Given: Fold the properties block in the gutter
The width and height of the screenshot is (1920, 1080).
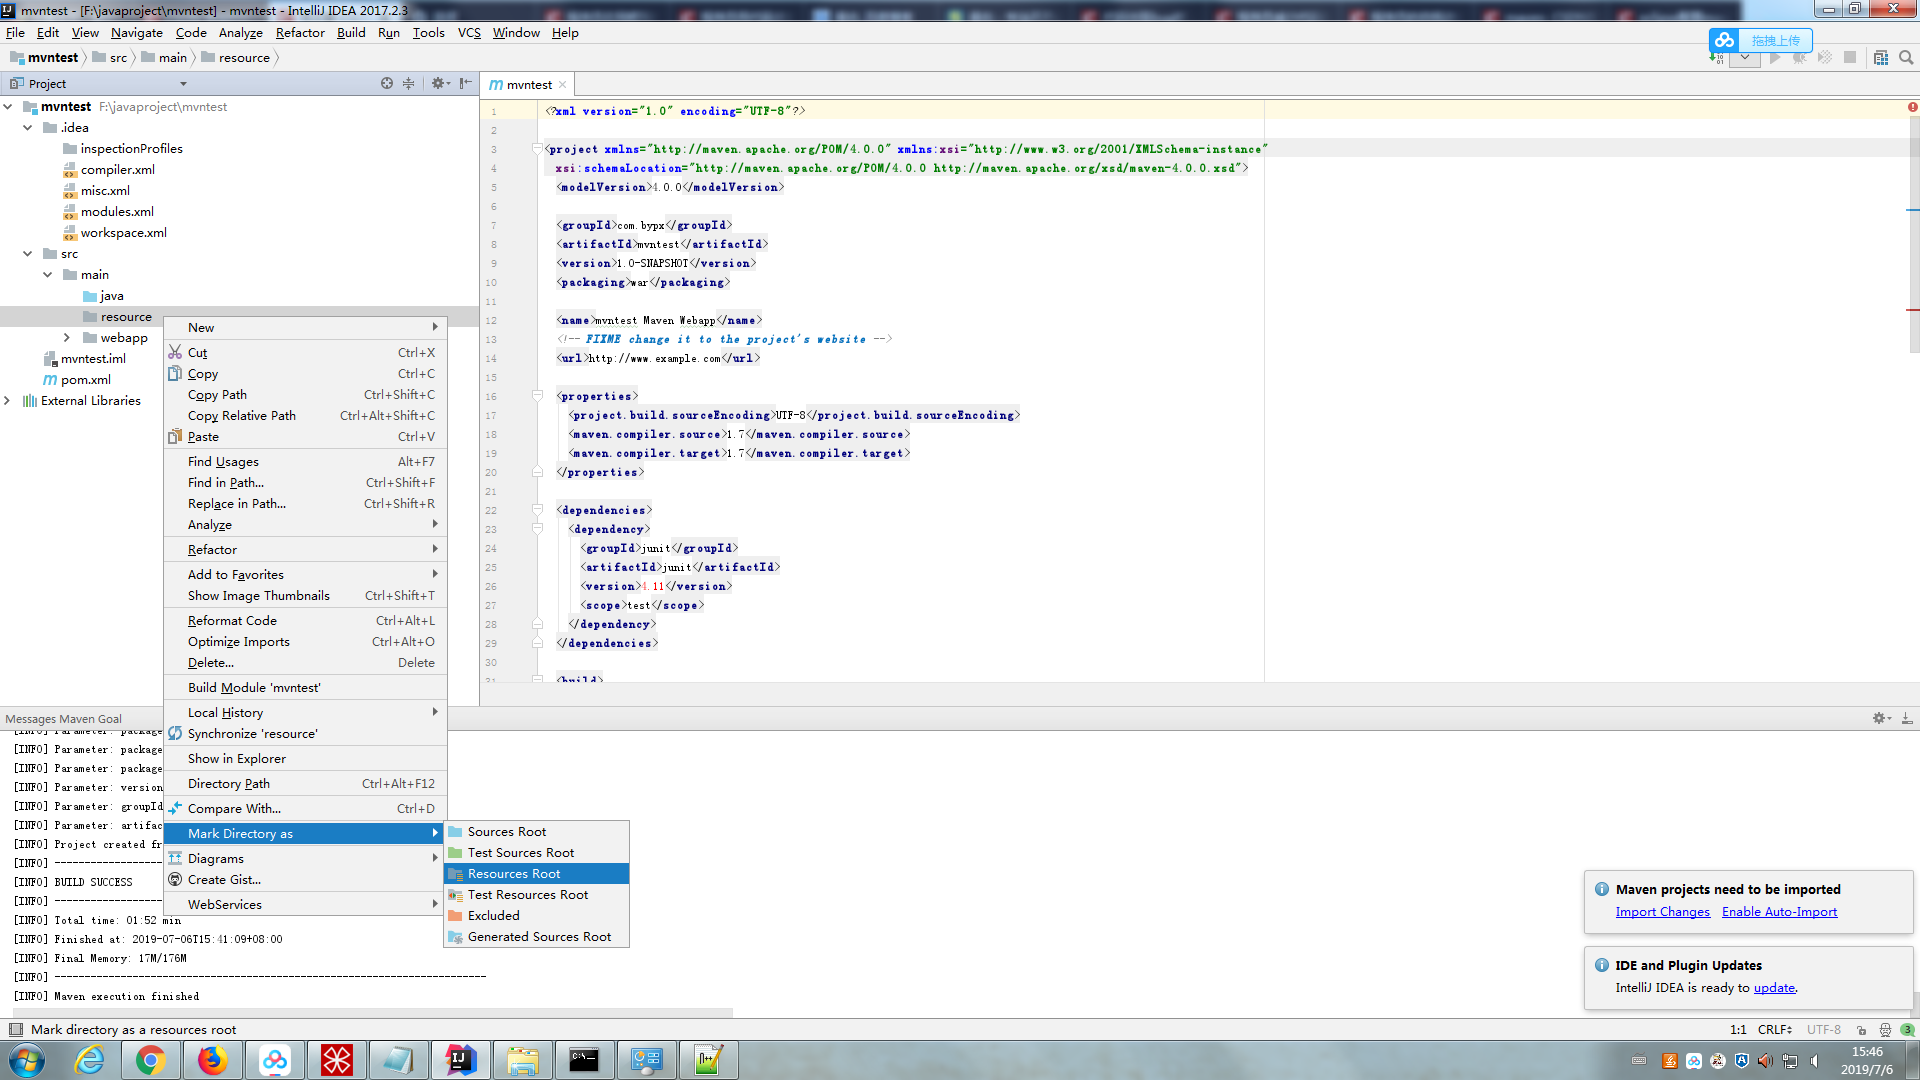Looking at the screenshot, I should tap(537, 396).
